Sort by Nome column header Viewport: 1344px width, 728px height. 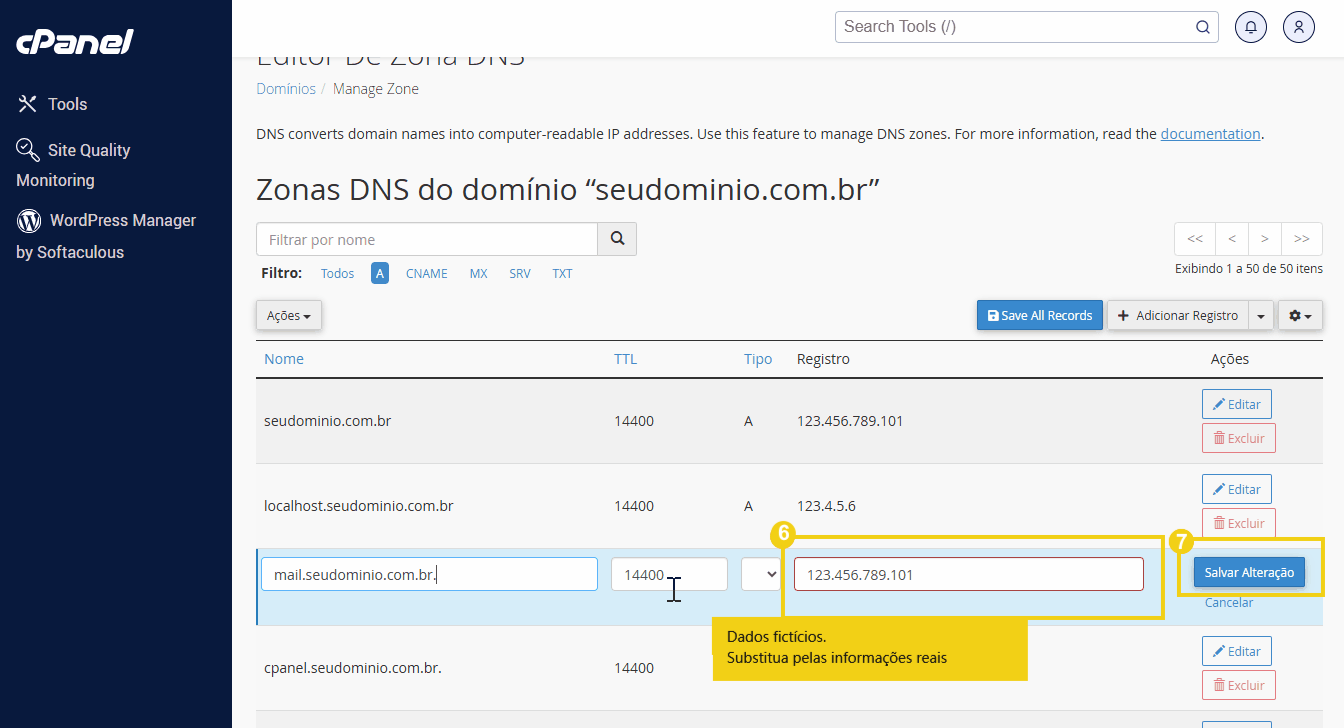click(x=284, y=359)
